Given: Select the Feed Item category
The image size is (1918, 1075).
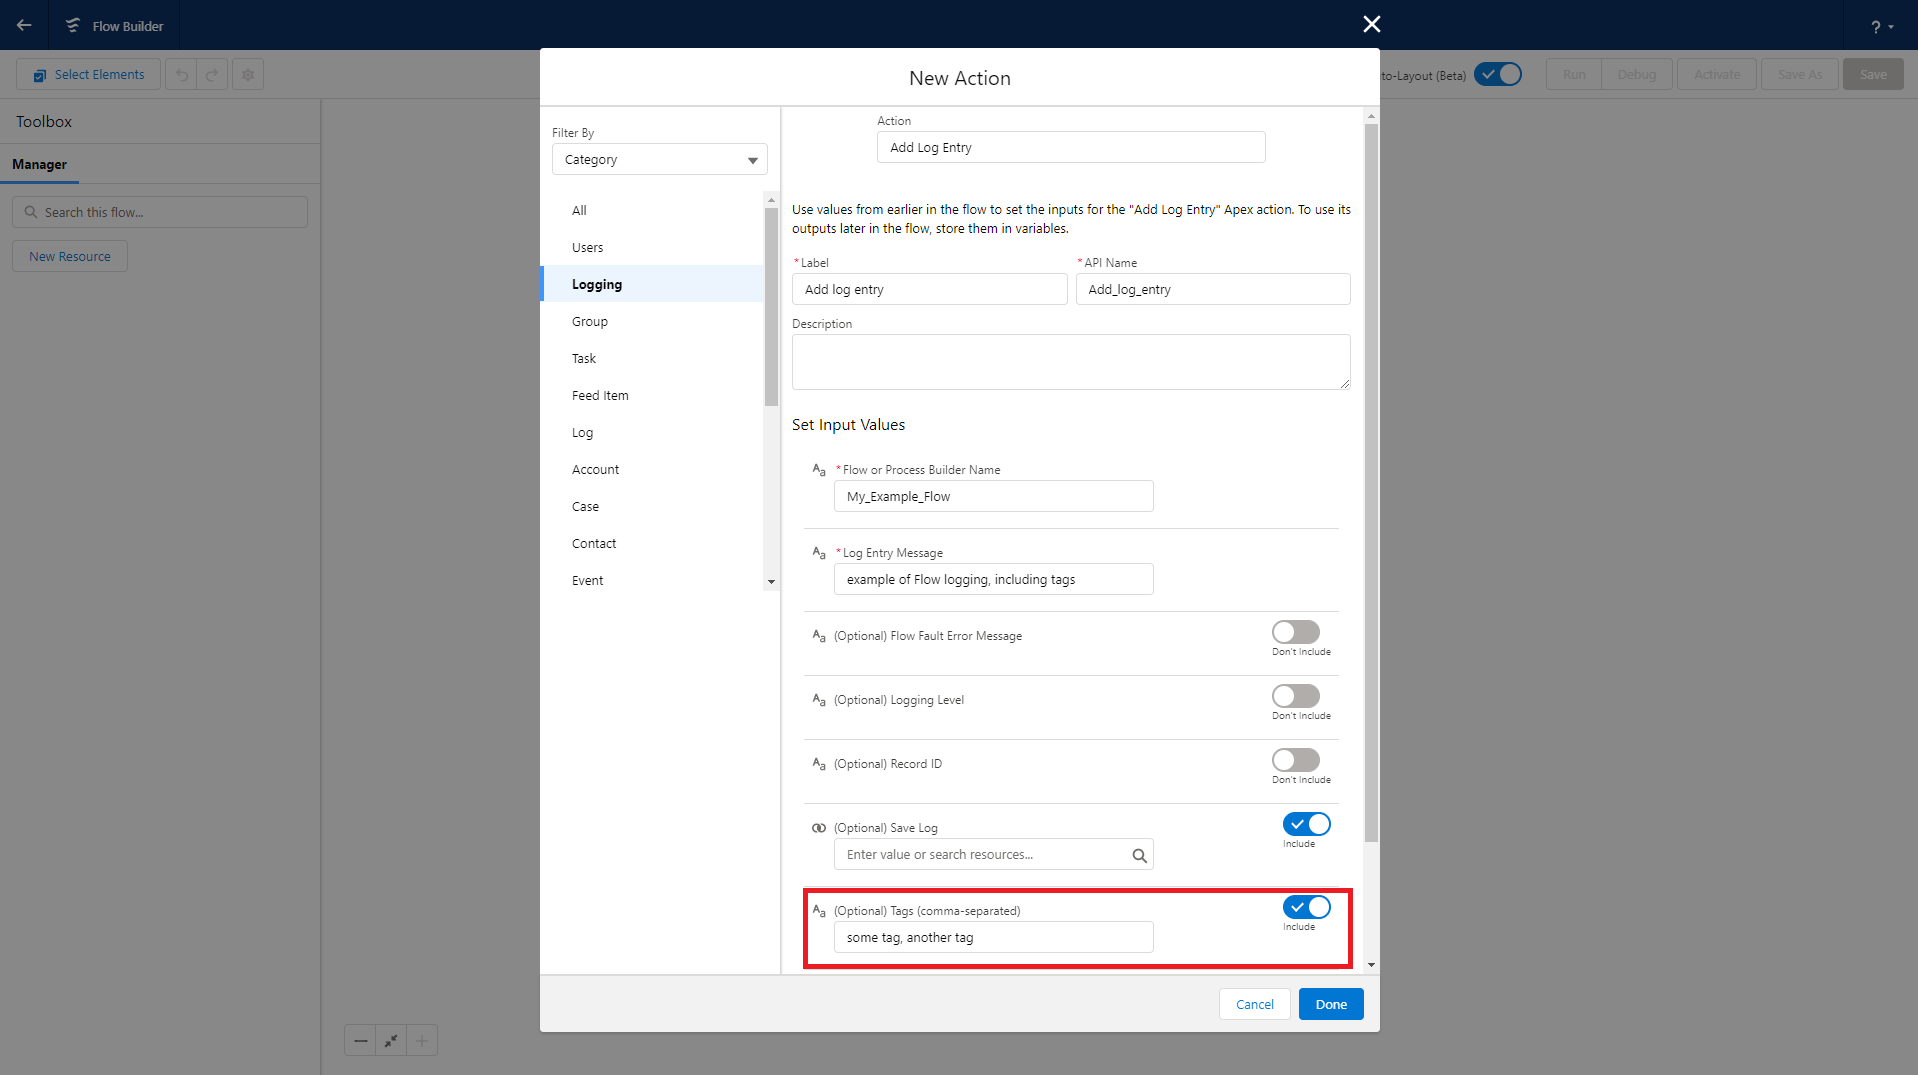Looking at the screenshot, I should pyautogui.click(x=652, y=395).
